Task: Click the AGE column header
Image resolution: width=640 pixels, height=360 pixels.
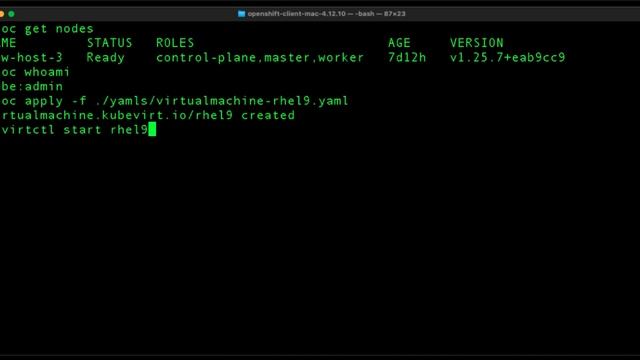Action: click(x=399, y=43)
